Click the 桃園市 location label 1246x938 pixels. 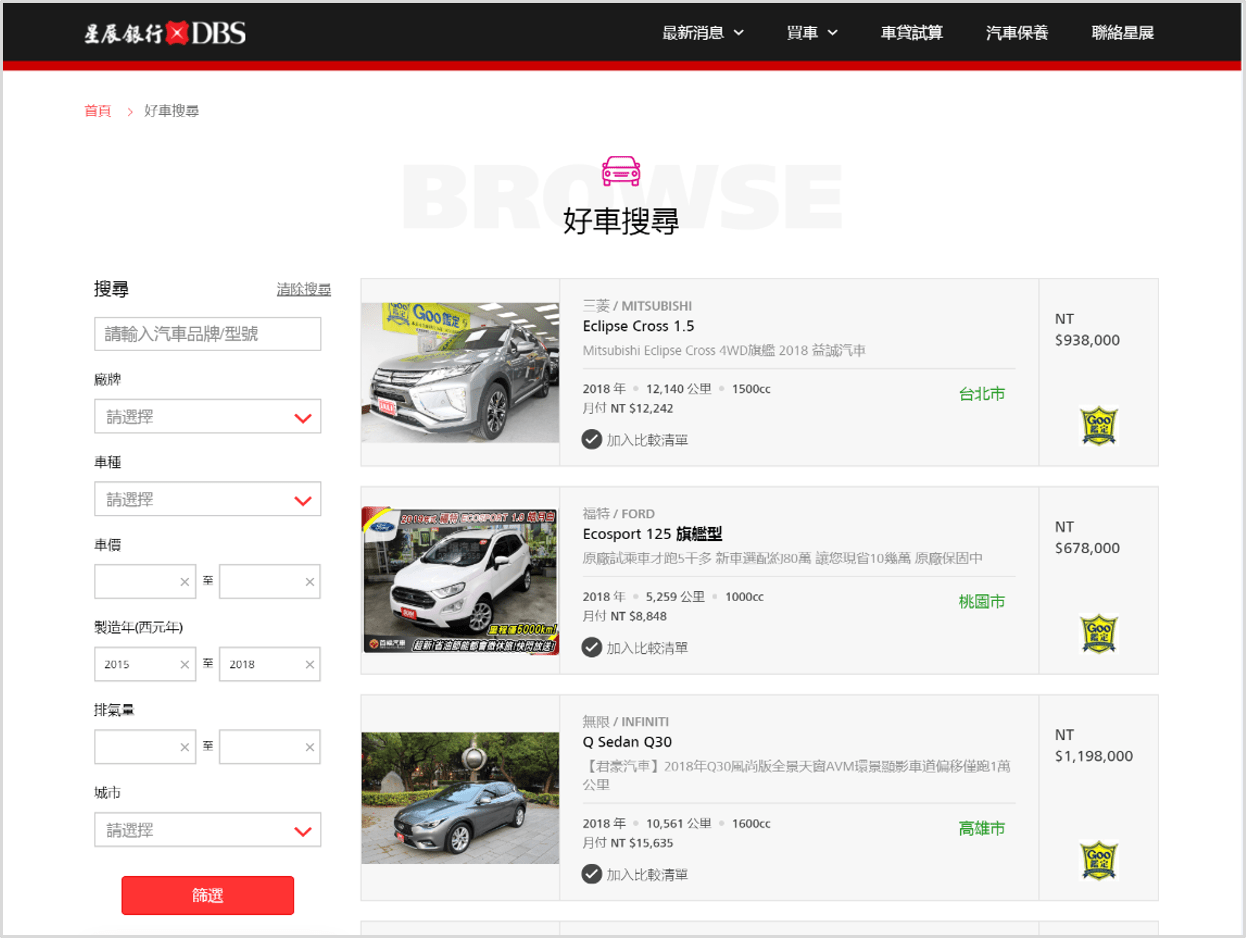pos(982,602)
